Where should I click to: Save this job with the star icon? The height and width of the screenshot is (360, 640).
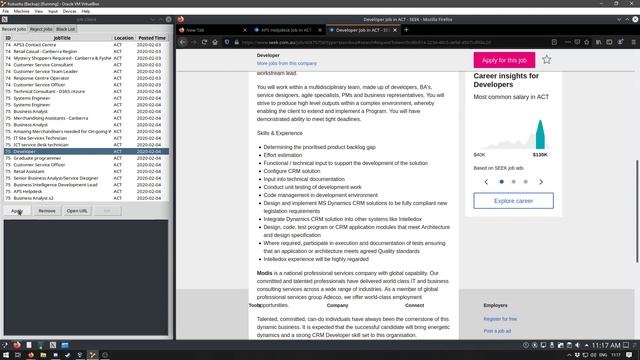(547, 60)
